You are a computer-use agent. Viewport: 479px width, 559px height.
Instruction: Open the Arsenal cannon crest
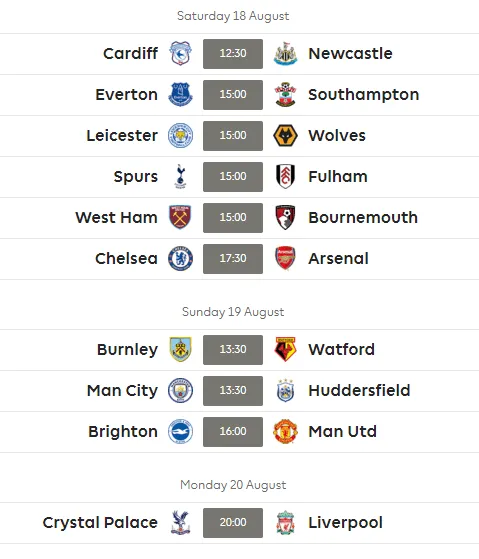click(x=285, y=258)
